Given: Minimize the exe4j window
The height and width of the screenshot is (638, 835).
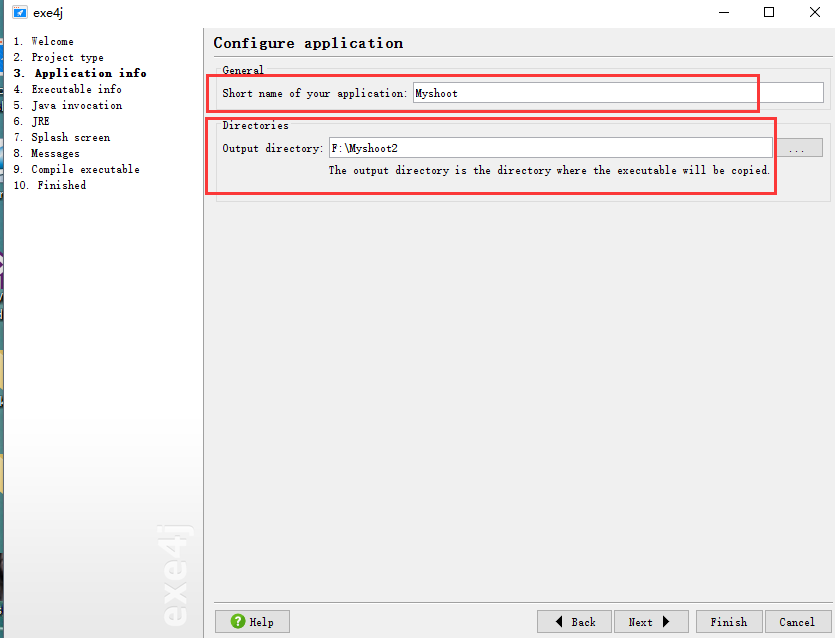Looking at the screenshot, I should pos(724,12).
